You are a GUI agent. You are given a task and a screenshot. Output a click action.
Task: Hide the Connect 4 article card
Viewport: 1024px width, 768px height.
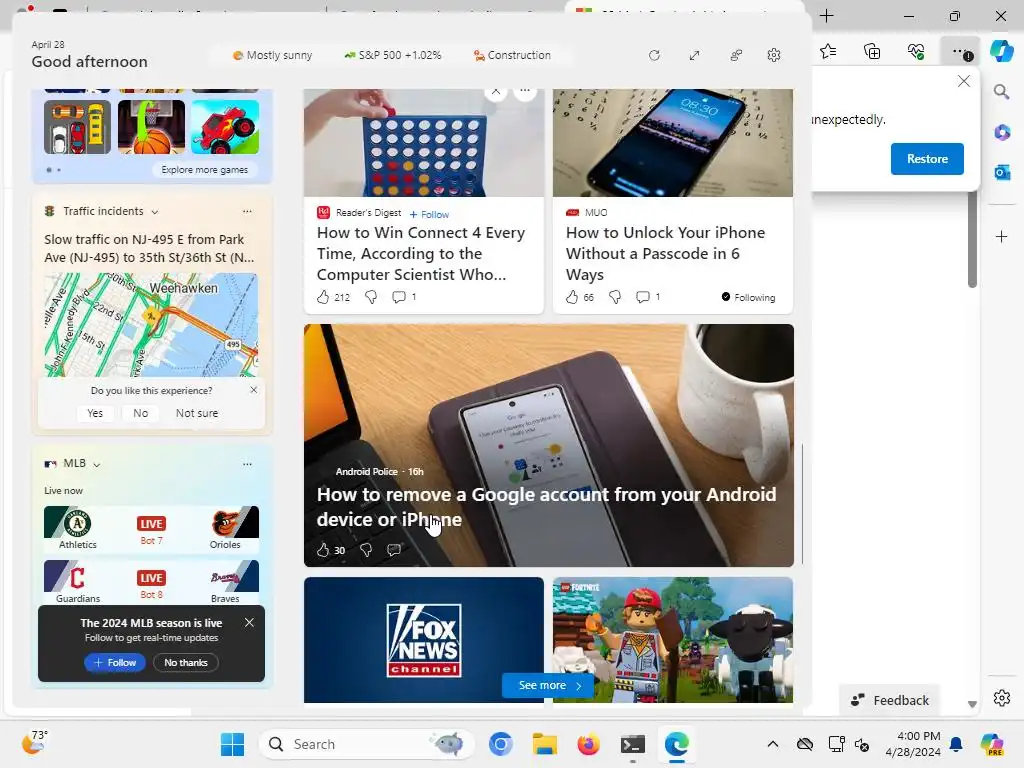click(496, 91)
